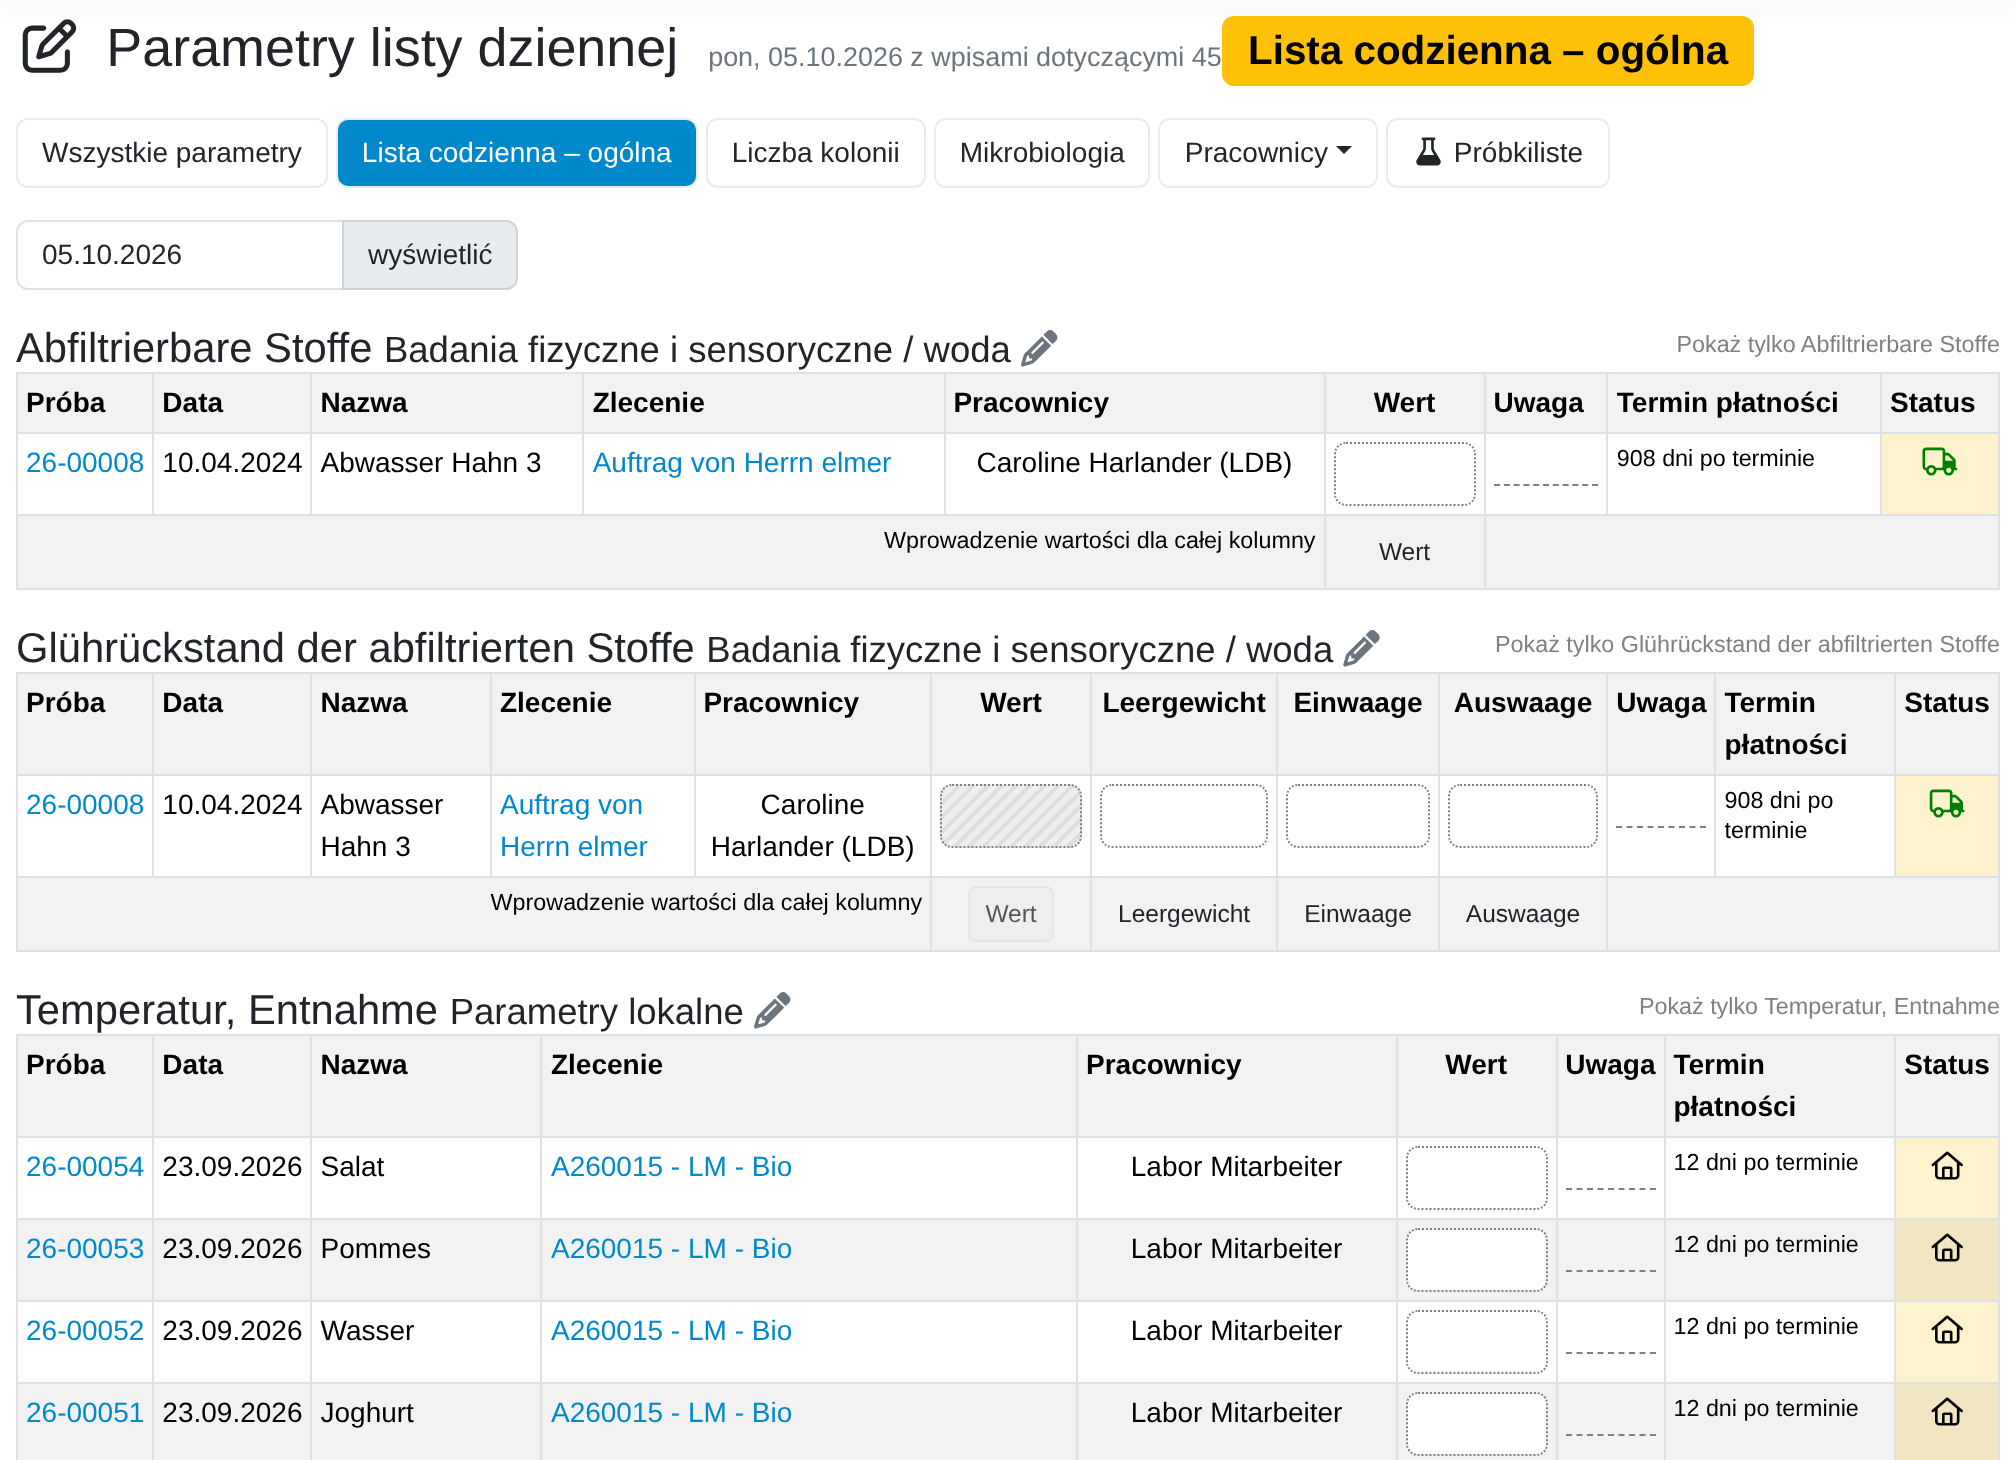Open sample 26-00054 link

click(x=85, y=1166)
